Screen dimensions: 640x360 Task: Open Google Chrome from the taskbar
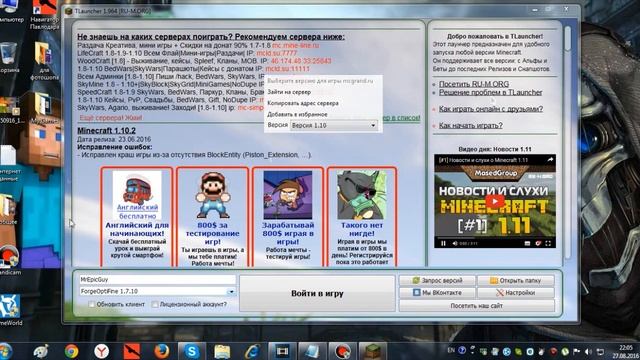(x=71, y=351)
